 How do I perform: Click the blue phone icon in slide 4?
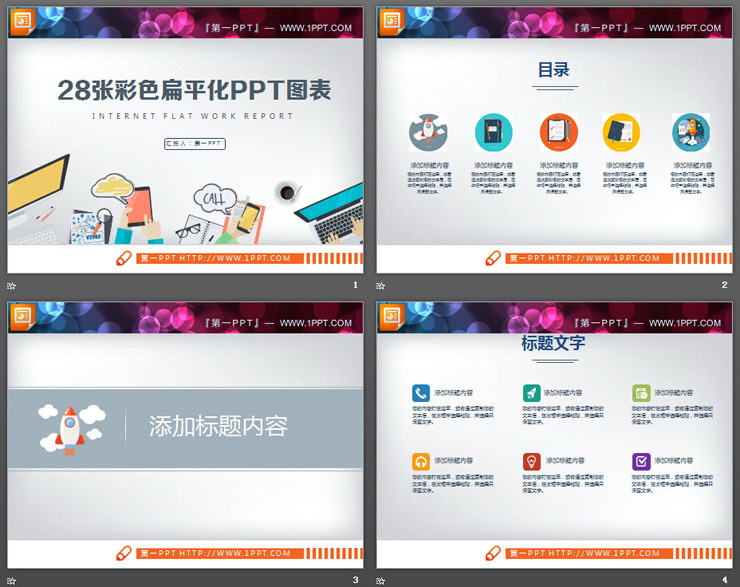[x=421, y=393]
